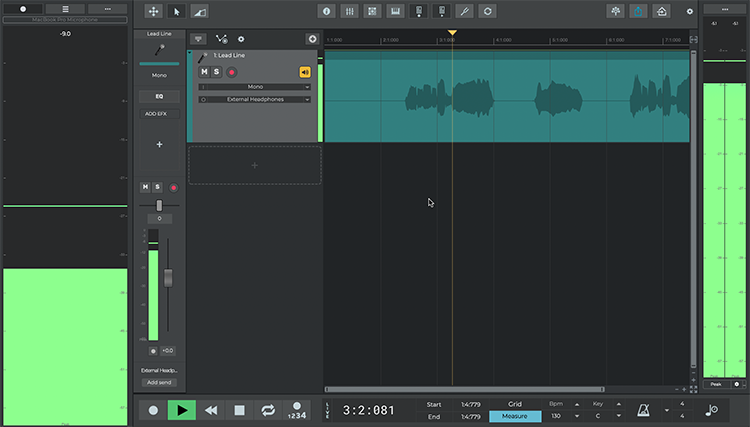Solo the Lead Line track
Viewport: 750px width, 427px height.
click(x=216, y=72)
